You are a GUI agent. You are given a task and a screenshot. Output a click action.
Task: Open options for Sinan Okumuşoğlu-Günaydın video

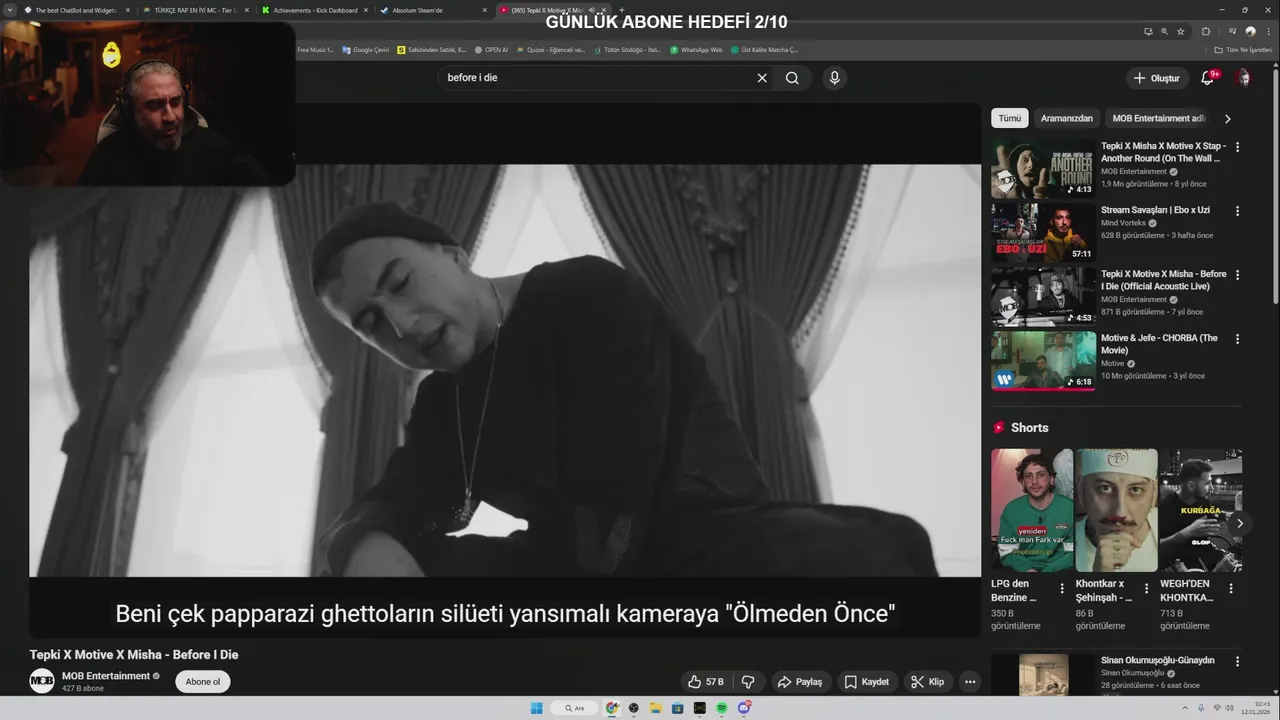point(1237,662)
